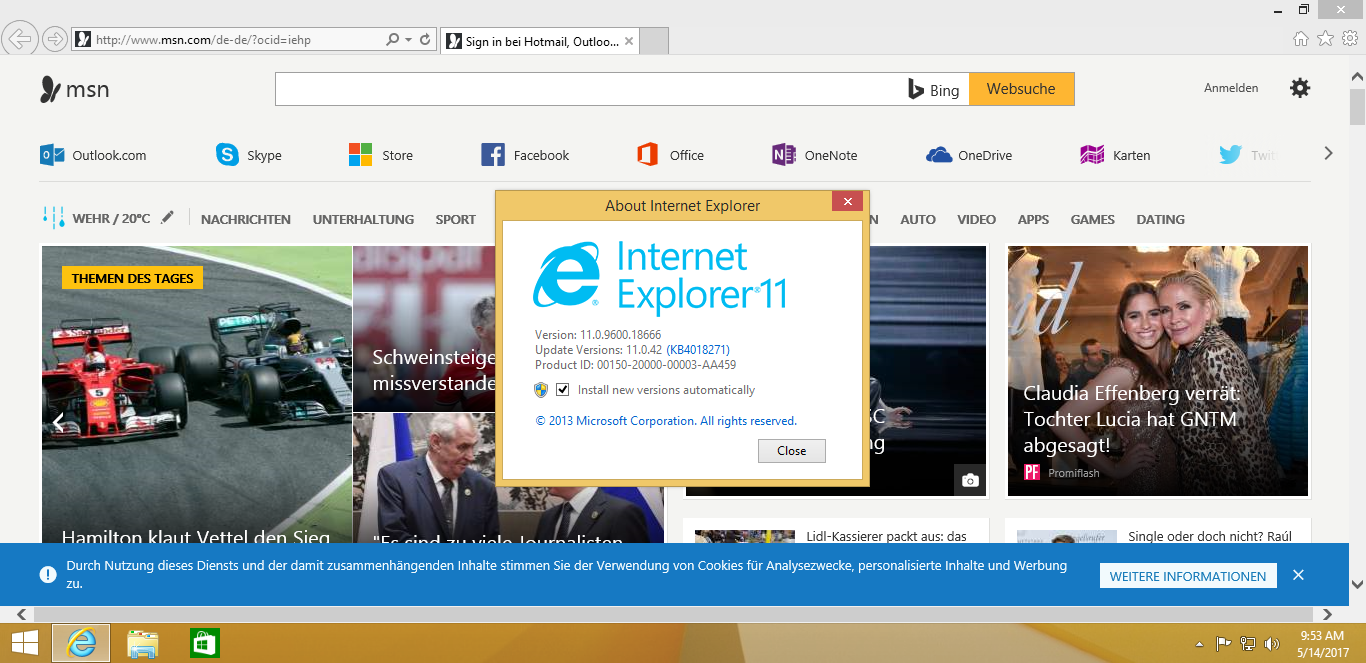Open the APPS section
This screenshot has width=1366, height=663.
1034,219
